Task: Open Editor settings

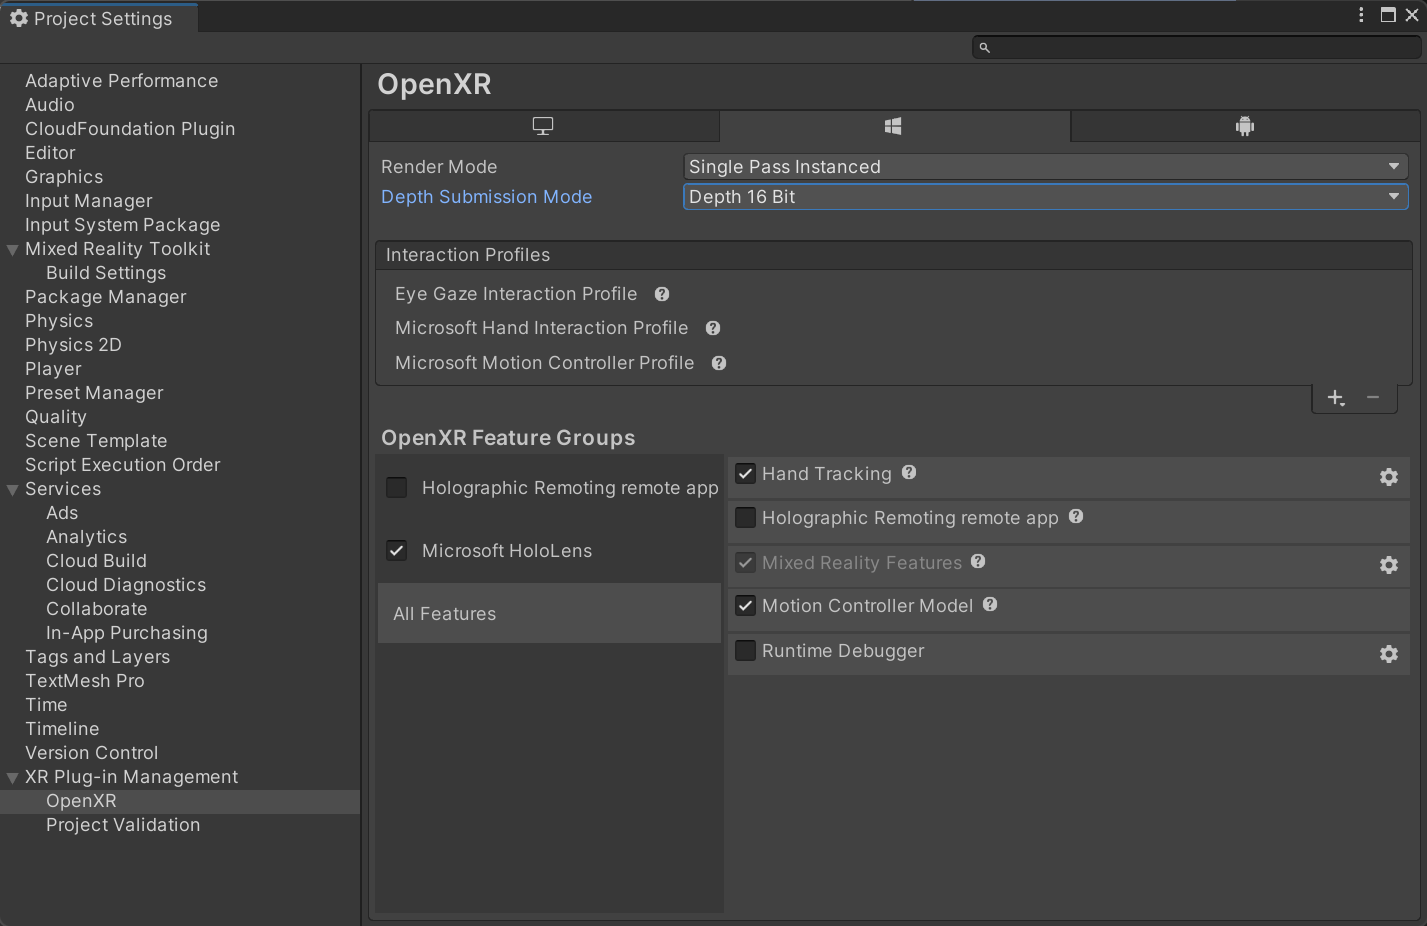Action: point(50,153)
